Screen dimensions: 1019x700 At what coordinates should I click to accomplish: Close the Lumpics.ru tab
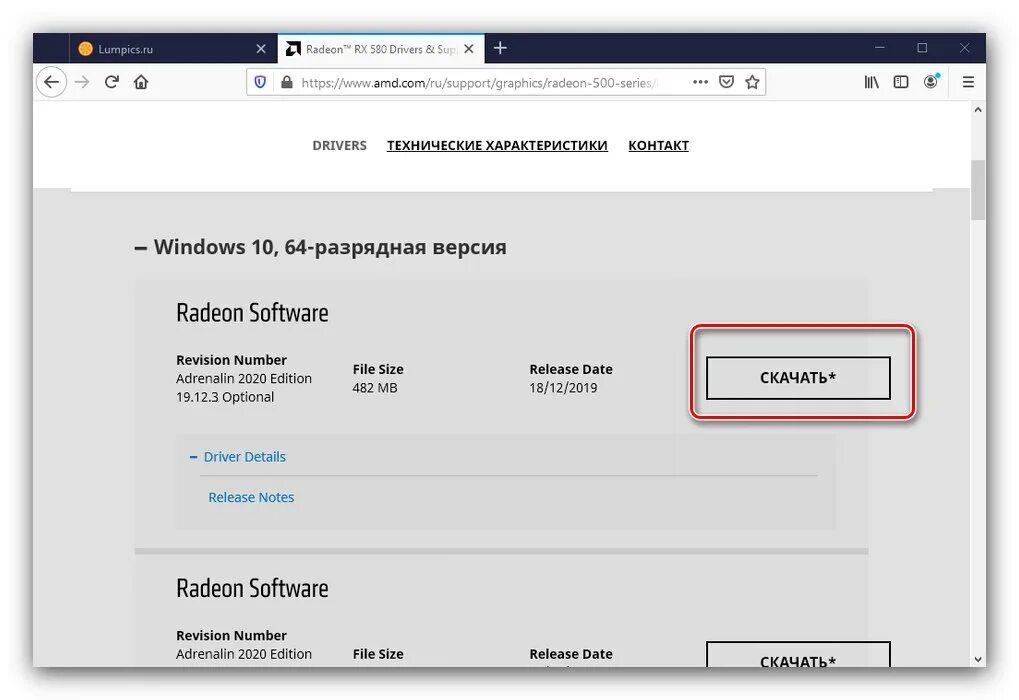[261, 49]
